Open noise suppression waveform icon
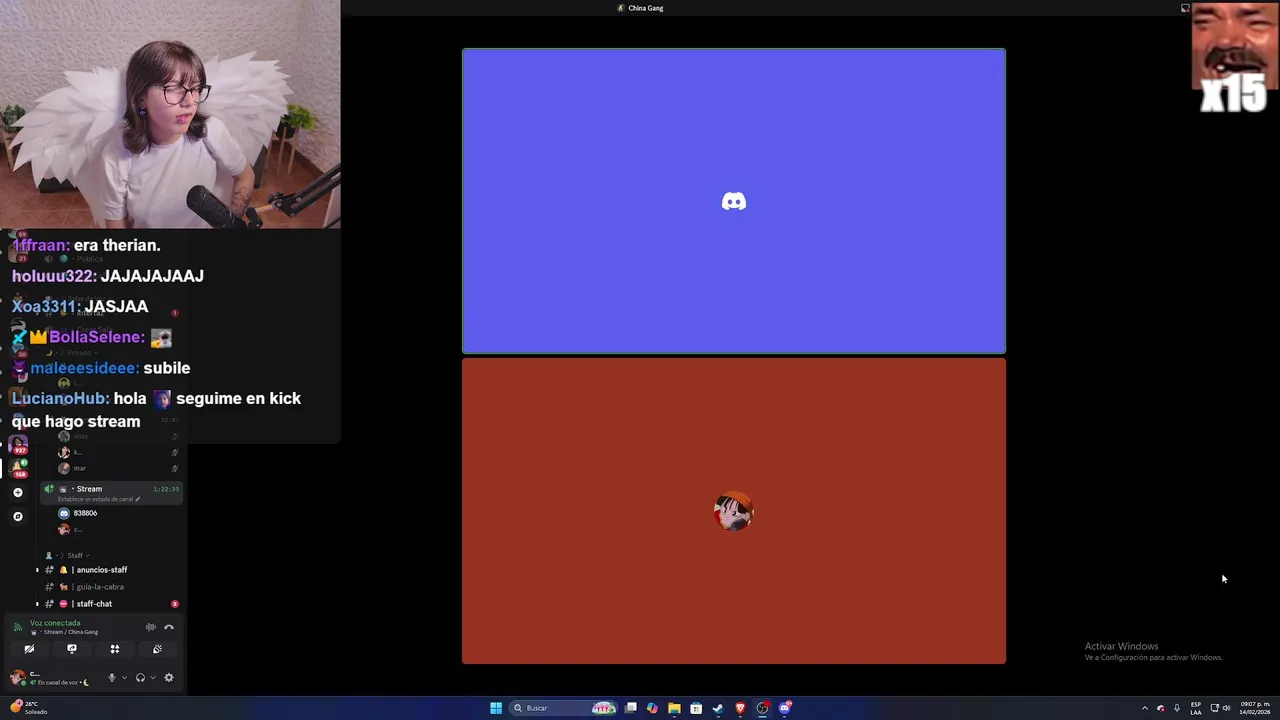1280x720 pixels. pyautogui.click(x=151, y=627)
